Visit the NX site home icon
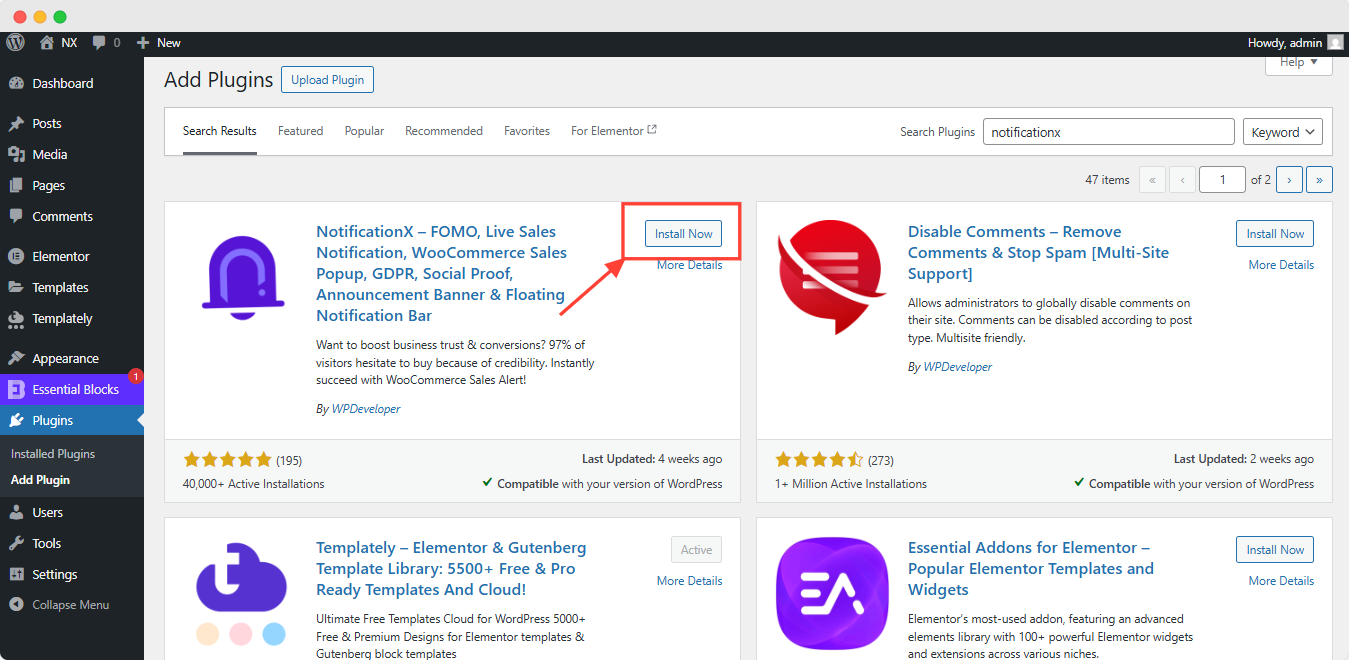This screenshot has width=1349, height=660. 46,43
